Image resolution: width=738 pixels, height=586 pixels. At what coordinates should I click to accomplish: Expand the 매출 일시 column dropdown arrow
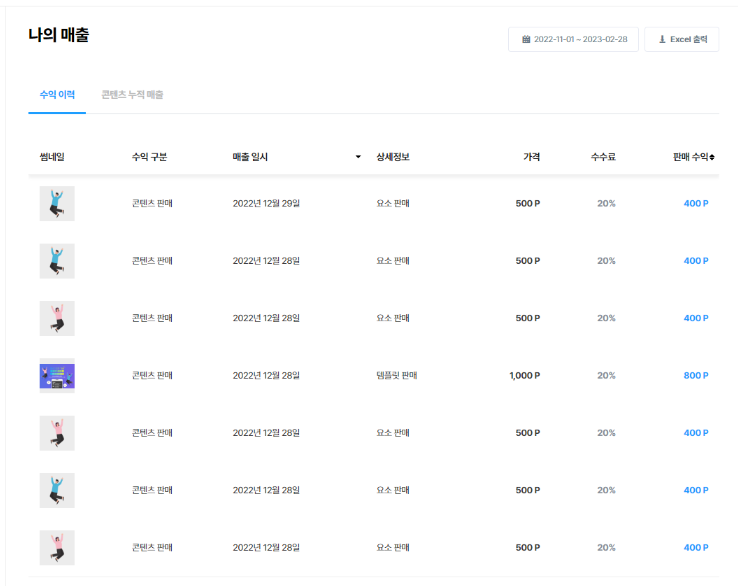pyautogui.click(x=358, y=157)
